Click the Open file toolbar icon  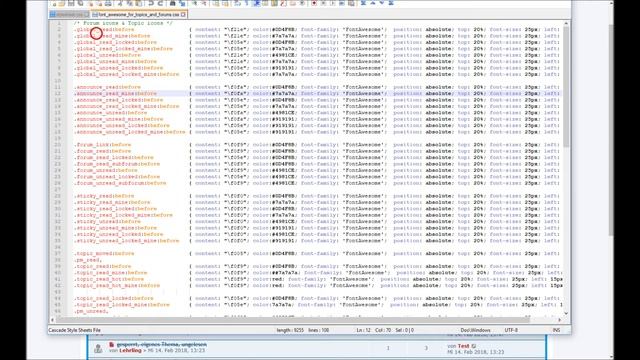(62, 3)
